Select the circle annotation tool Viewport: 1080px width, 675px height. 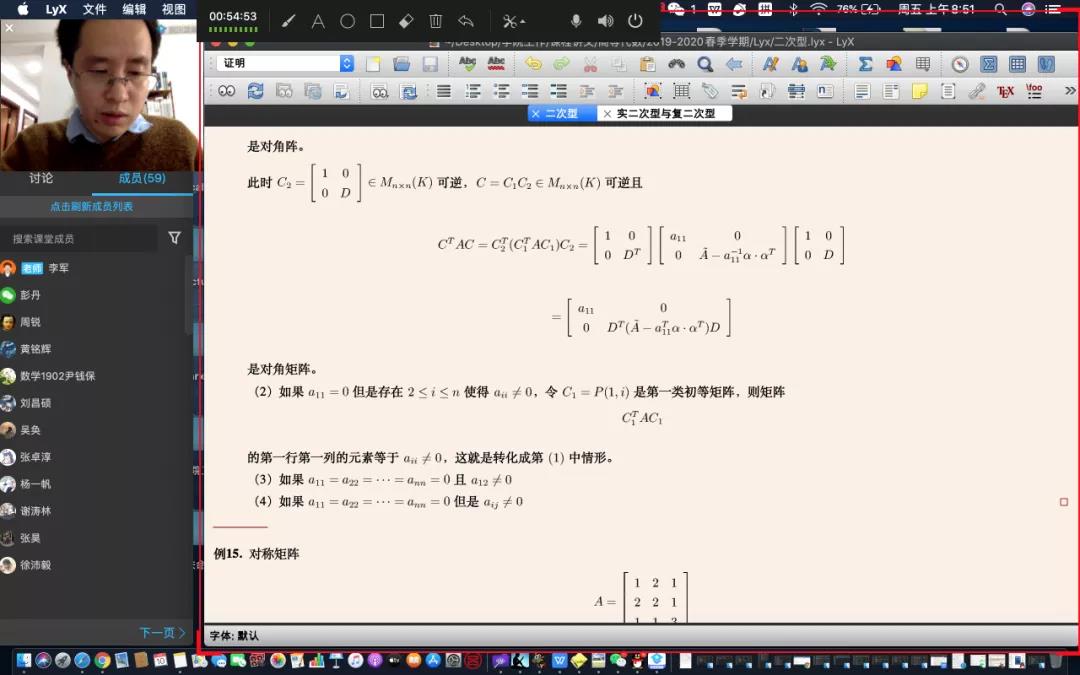point(347,21)
